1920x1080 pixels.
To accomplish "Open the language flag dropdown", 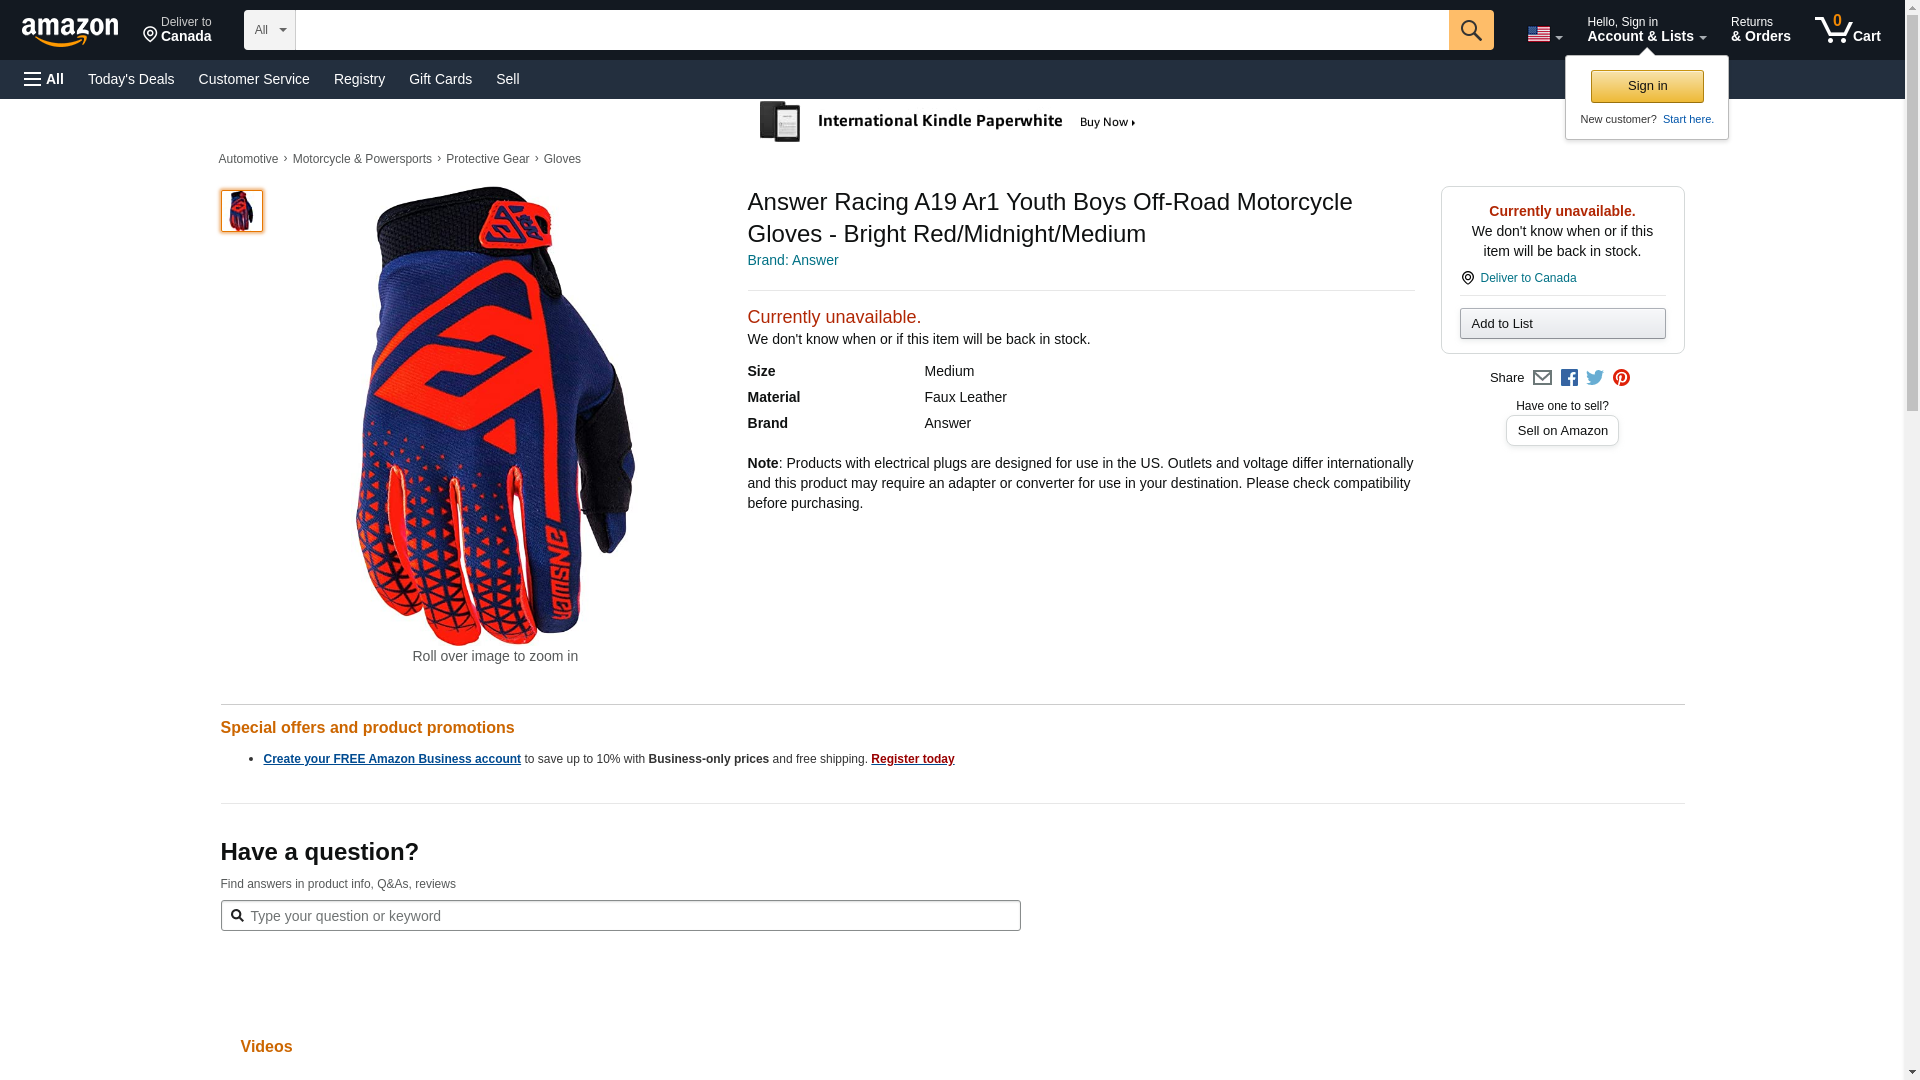I will 1544,34.
